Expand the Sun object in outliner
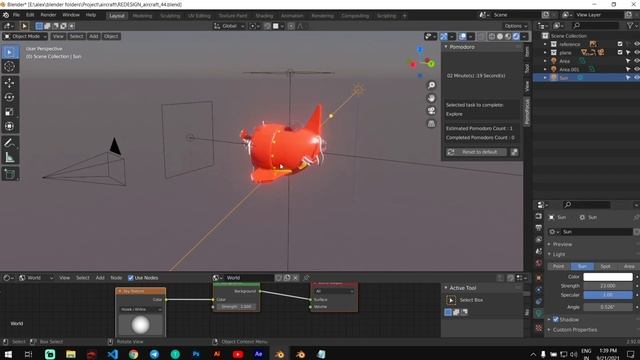 coord(545,78)
